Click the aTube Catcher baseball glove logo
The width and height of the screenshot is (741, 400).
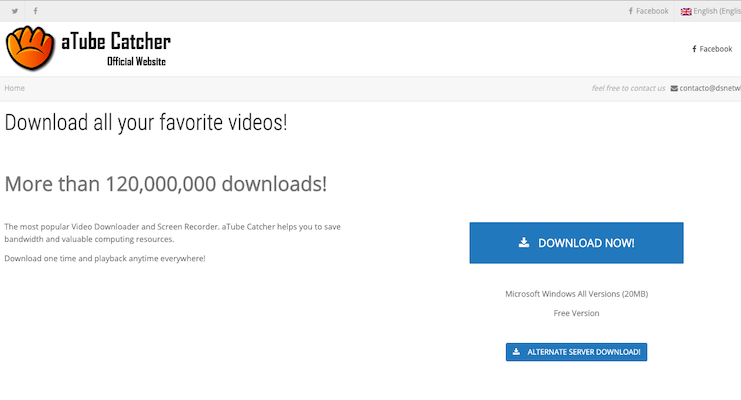pos(29,48)
